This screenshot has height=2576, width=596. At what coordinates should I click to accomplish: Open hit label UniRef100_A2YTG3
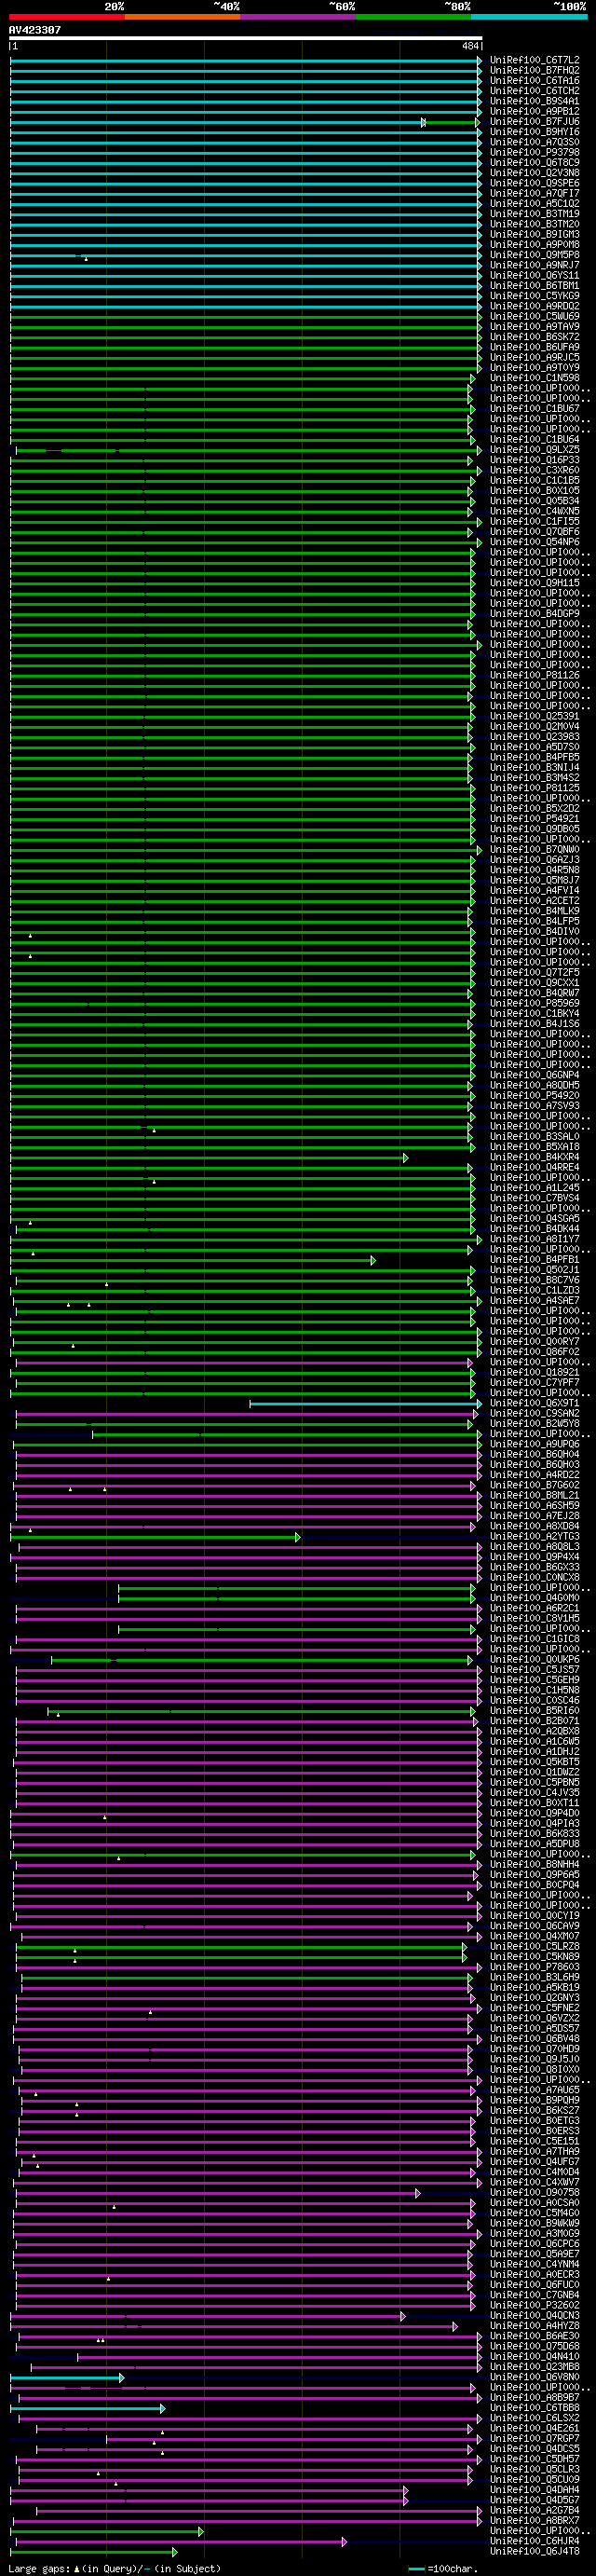point(534,1536)
